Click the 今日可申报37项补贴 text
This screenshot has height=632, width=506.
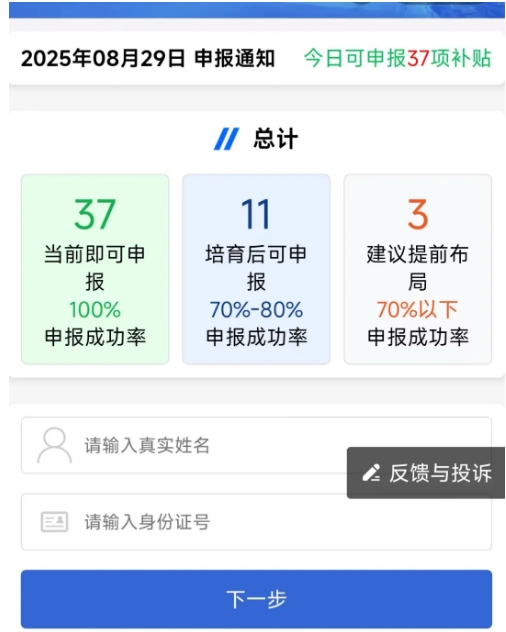(x=398, y=58)
